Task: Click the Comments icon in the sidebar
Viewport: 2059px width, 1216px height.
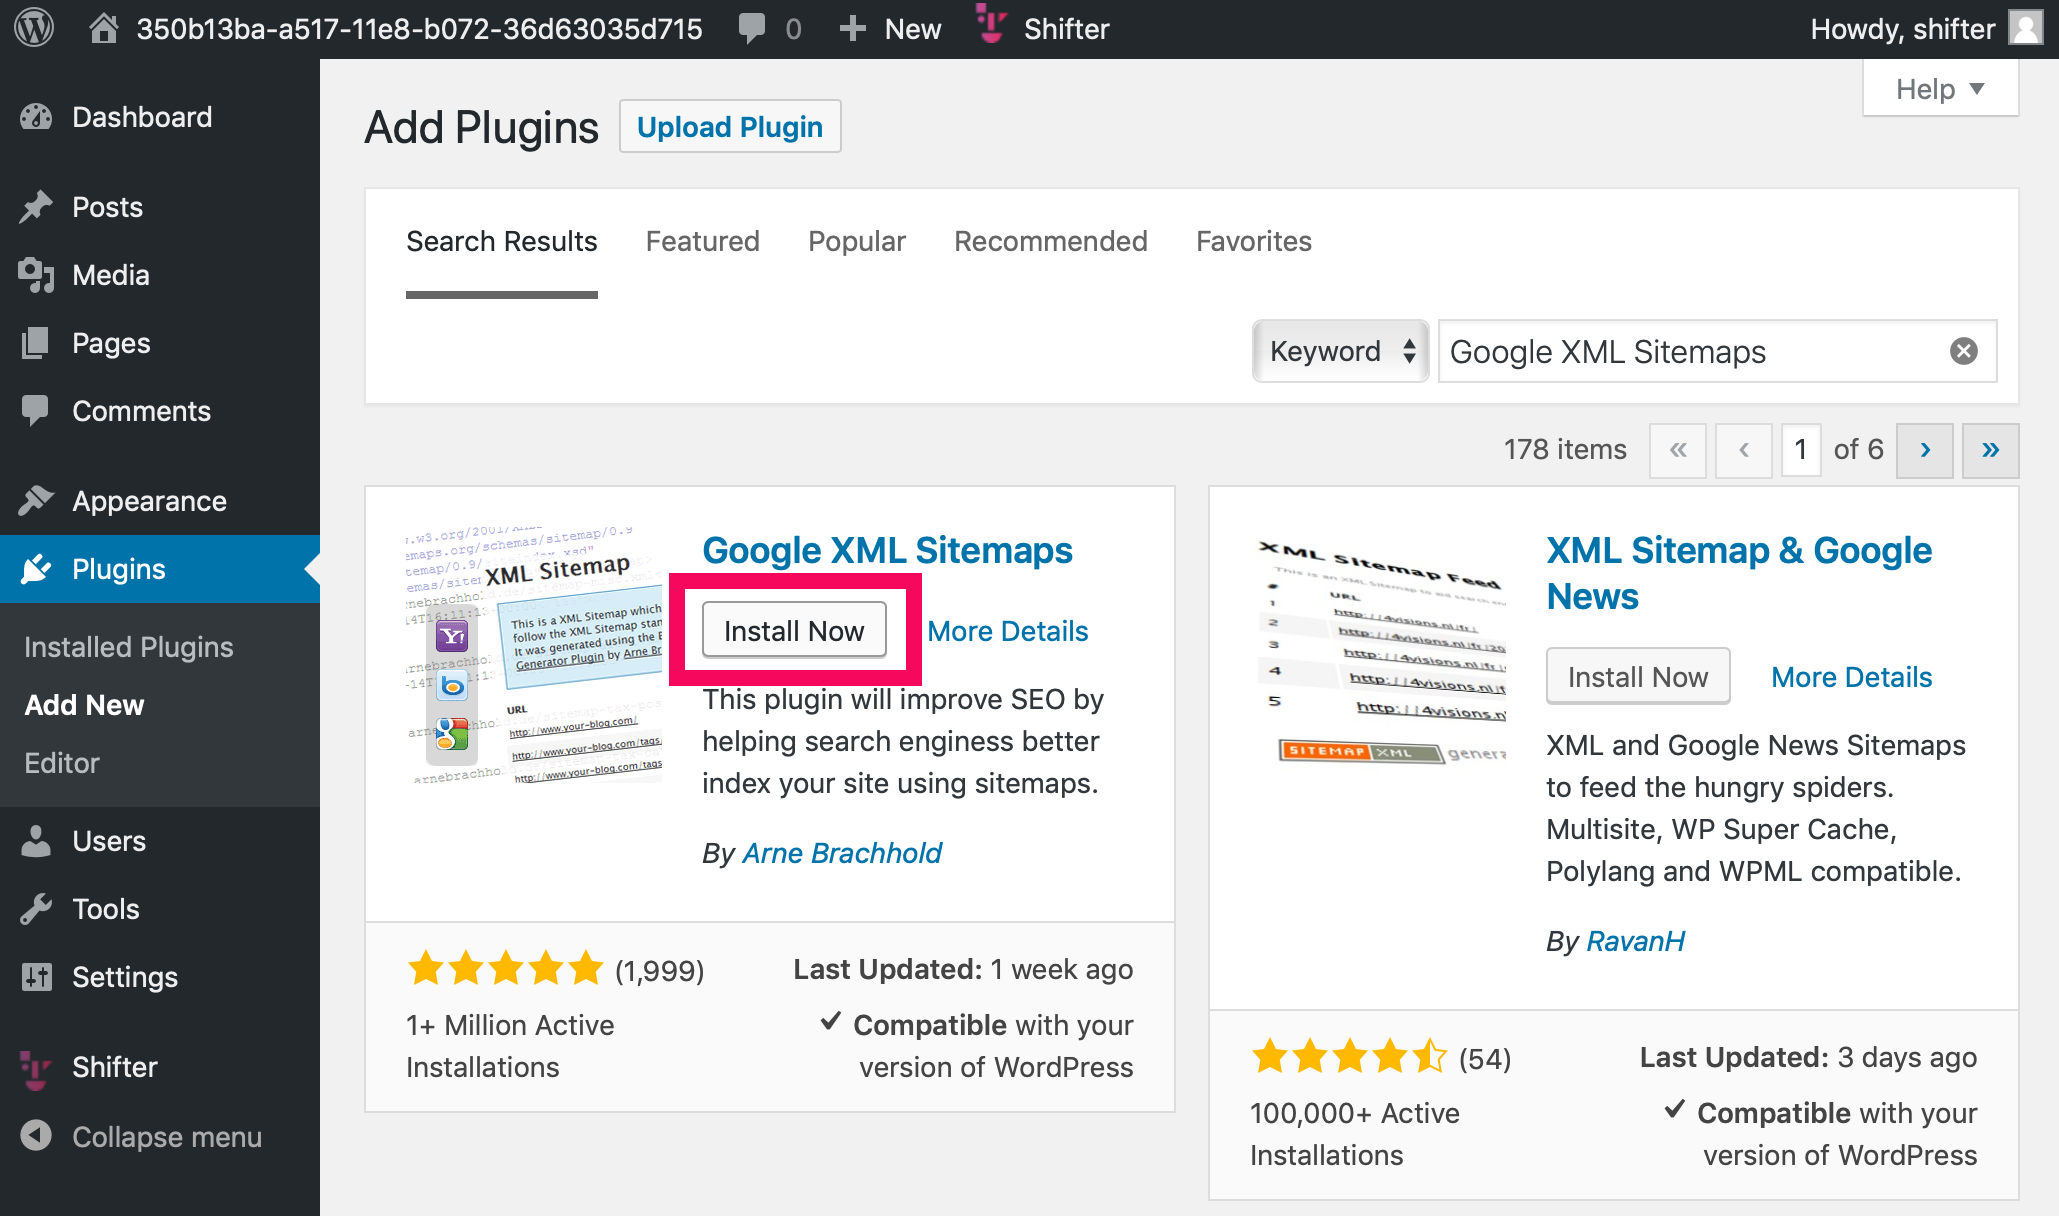Action: (36, 411)
